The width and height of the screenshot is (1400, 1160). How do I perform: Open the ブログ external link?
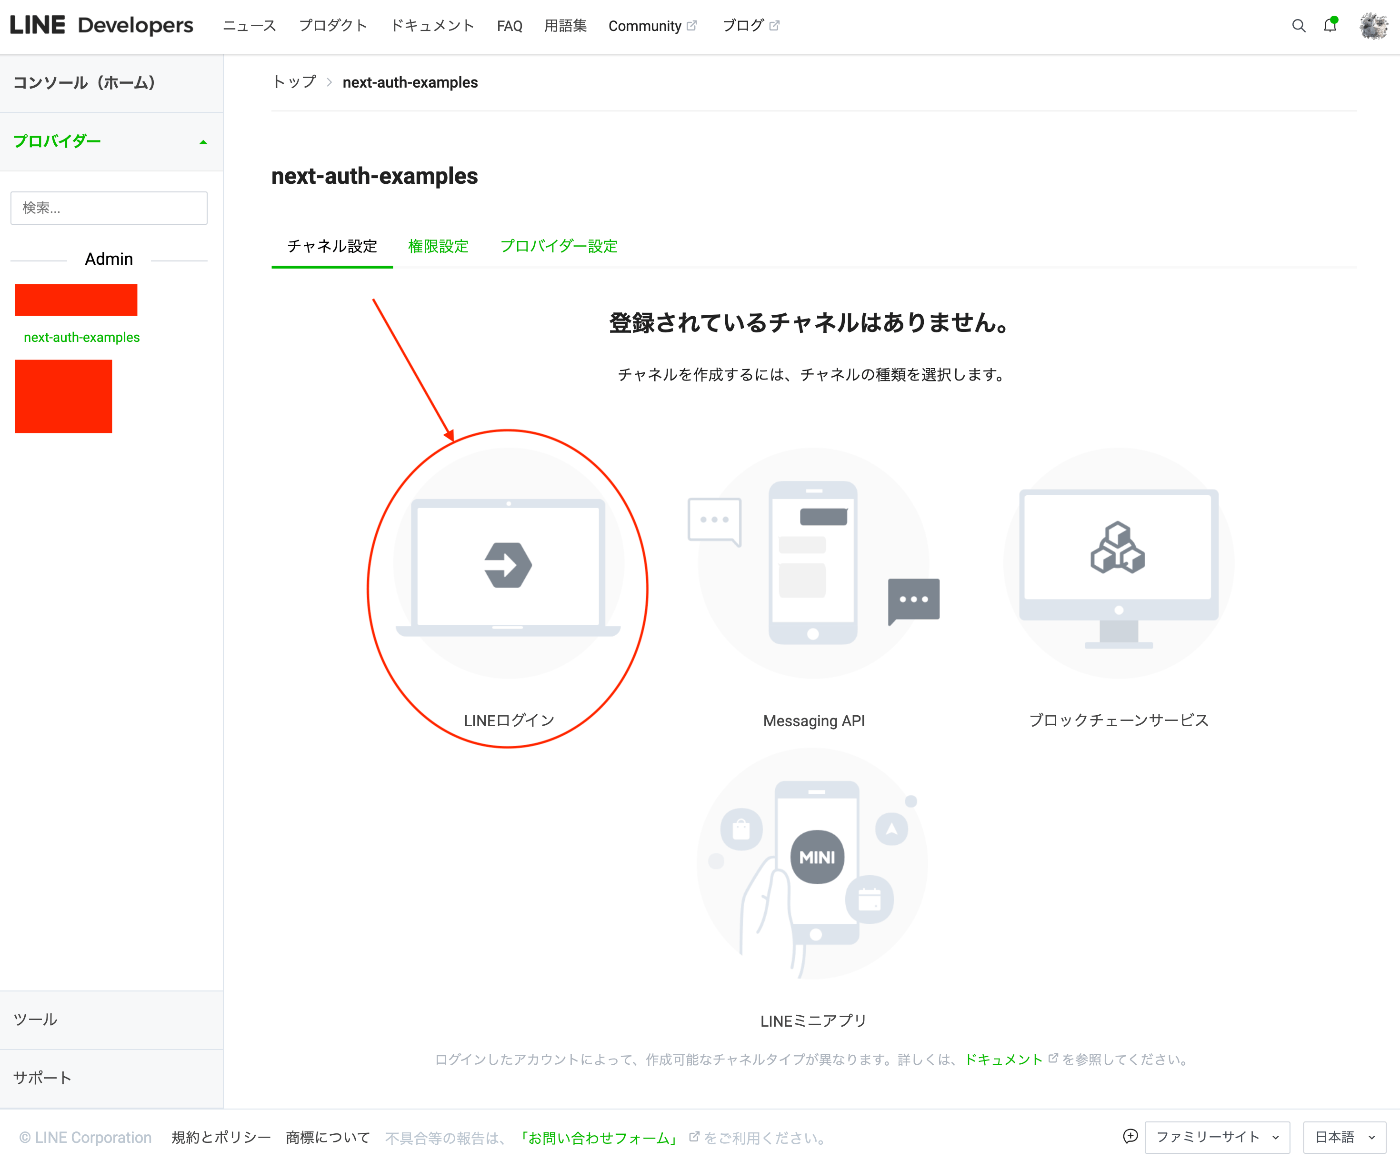750,26
